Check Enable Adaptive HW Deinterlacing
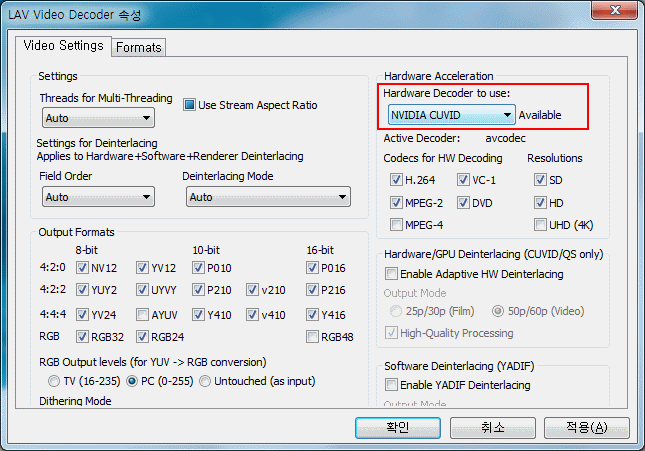The width and height of the screenshot is (645, 451). [391, 273]
